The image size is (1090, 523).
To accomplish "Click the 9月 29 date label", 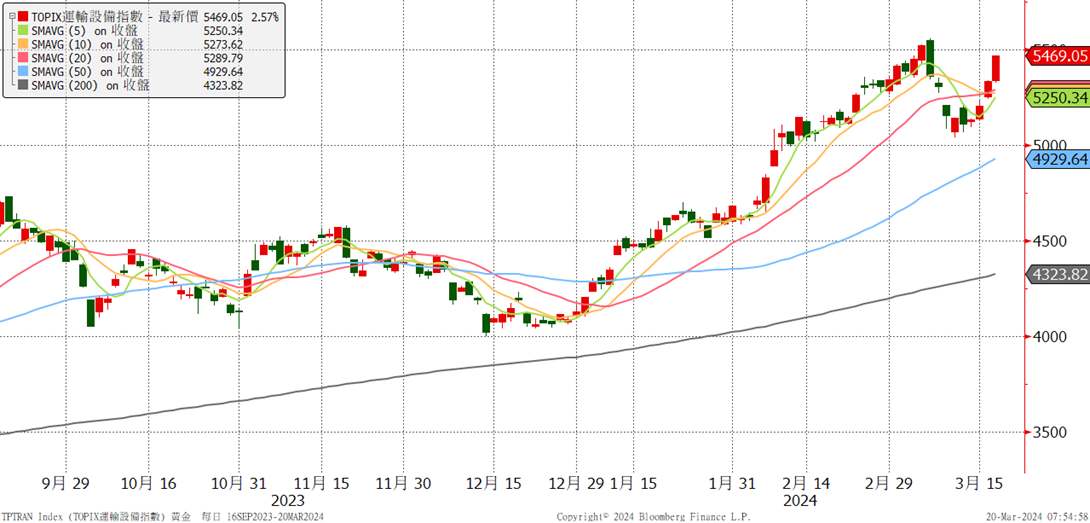I will click(x=64, y=483).
